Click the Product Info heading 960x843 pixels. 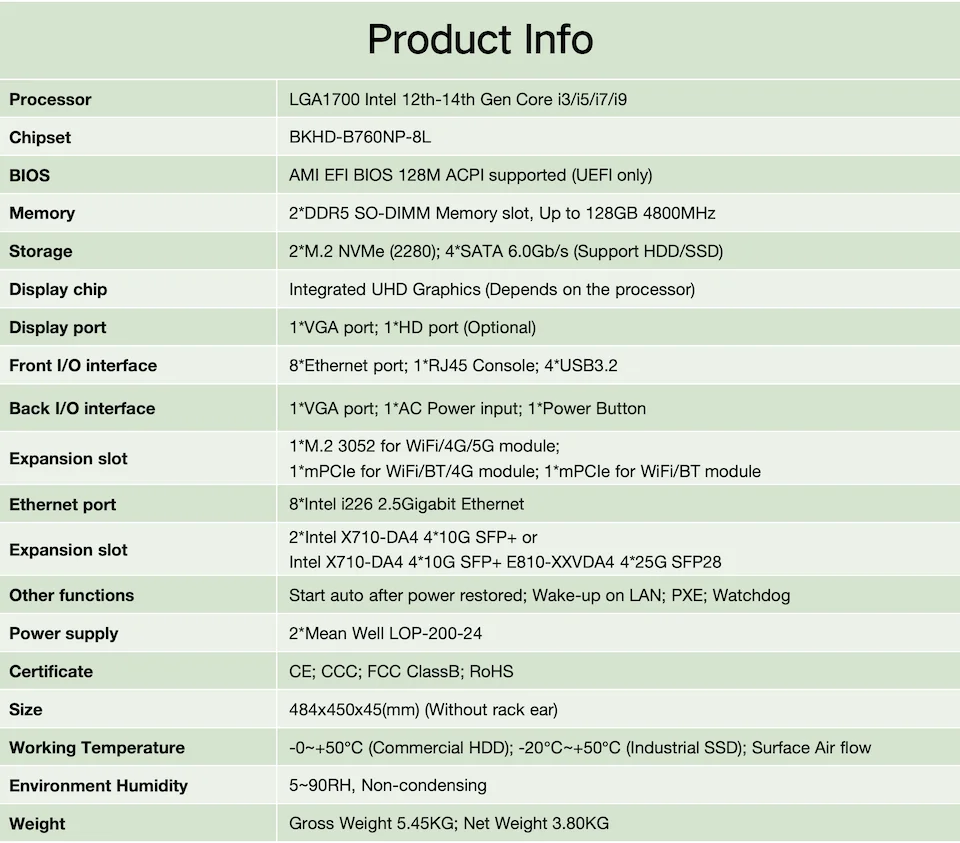480,39
